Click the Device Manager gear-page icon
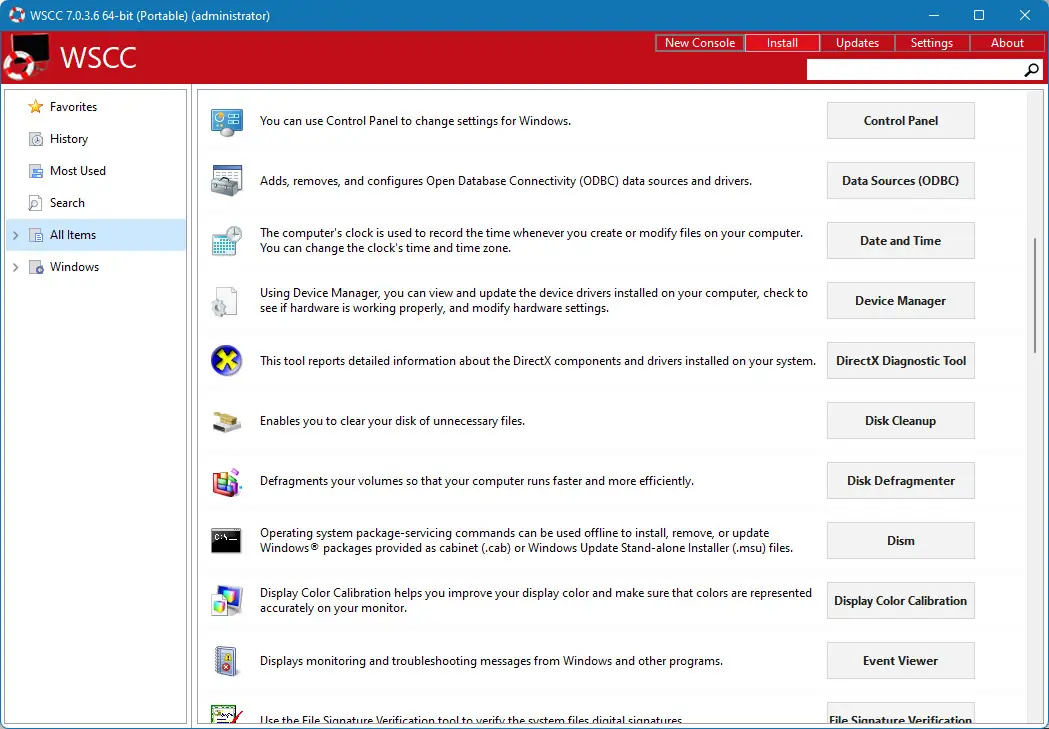Image resolution: width=1049 pixels, height=729 pixels. point(225,301)
